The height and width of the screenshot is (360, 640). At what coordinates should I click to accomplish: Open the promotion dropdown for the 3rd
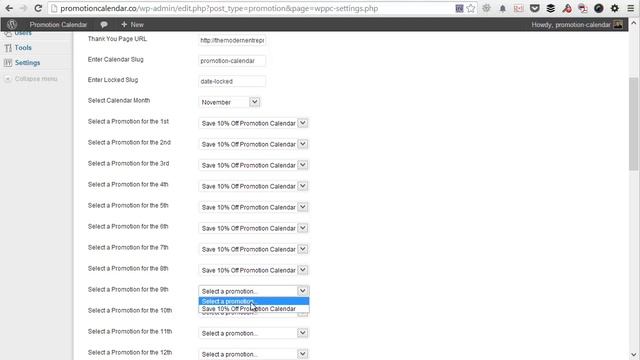pos(253,165)
